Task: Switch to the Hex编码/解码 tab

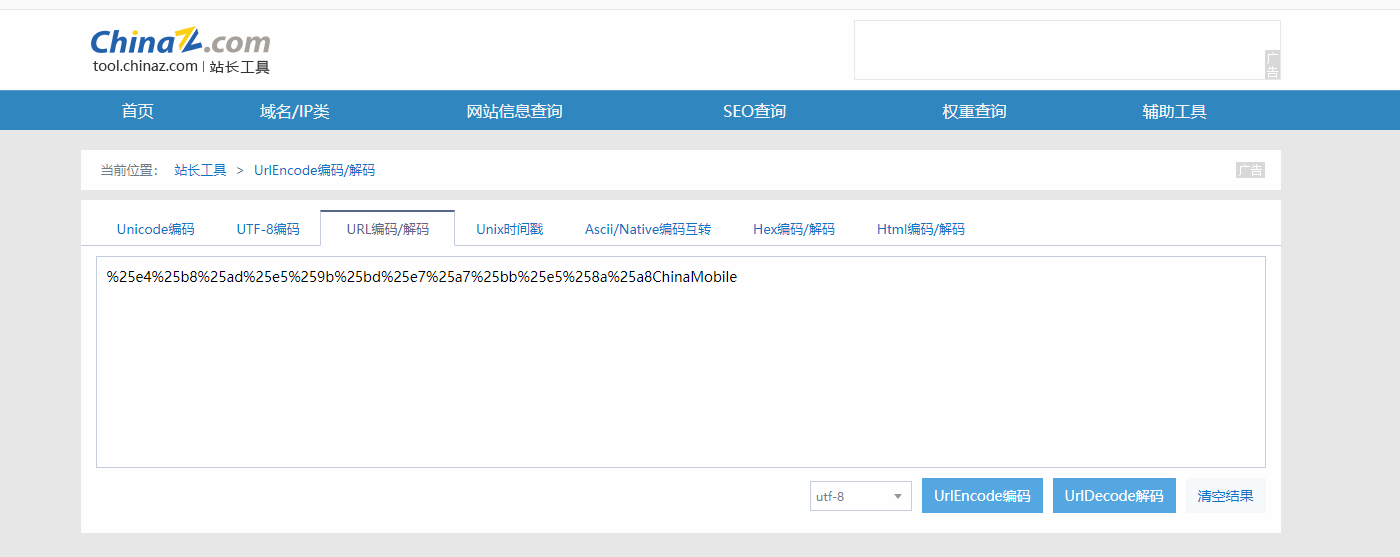Action: click(x=794, y=229)
